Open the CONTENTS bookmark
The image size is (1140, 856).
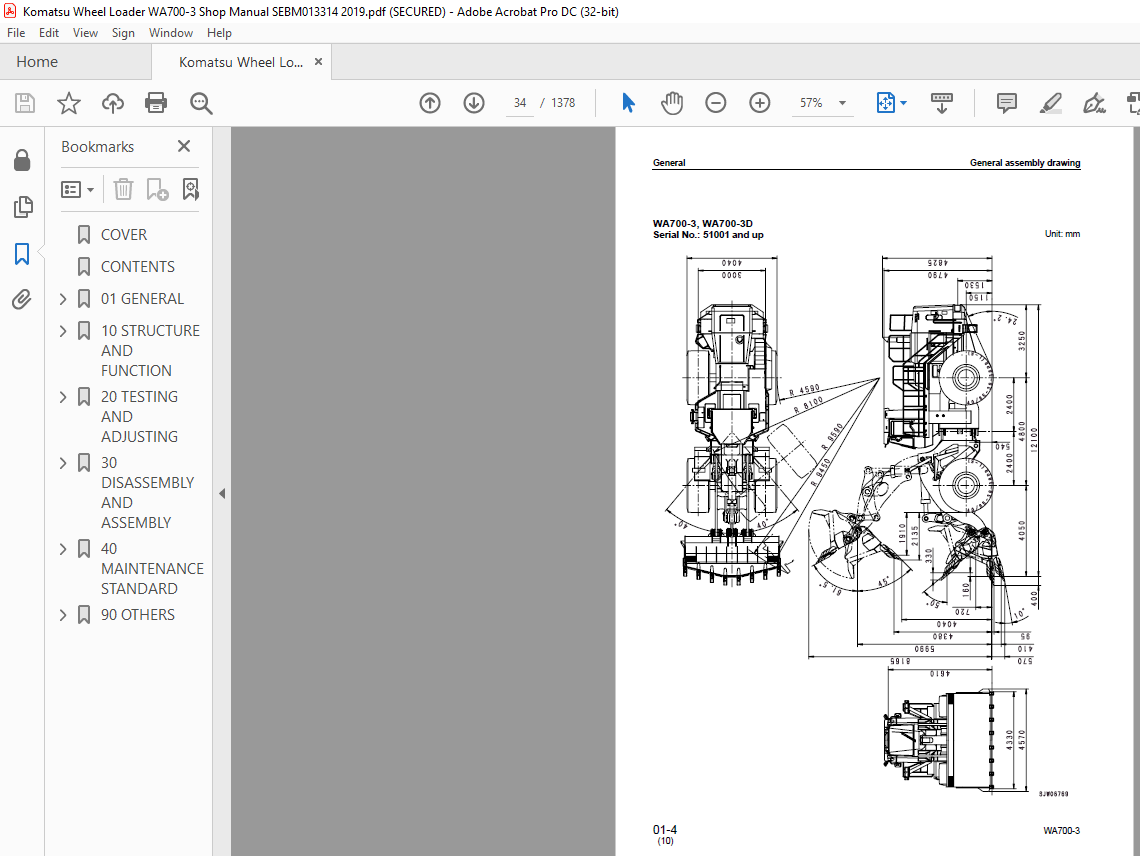(x=137, y=267)
